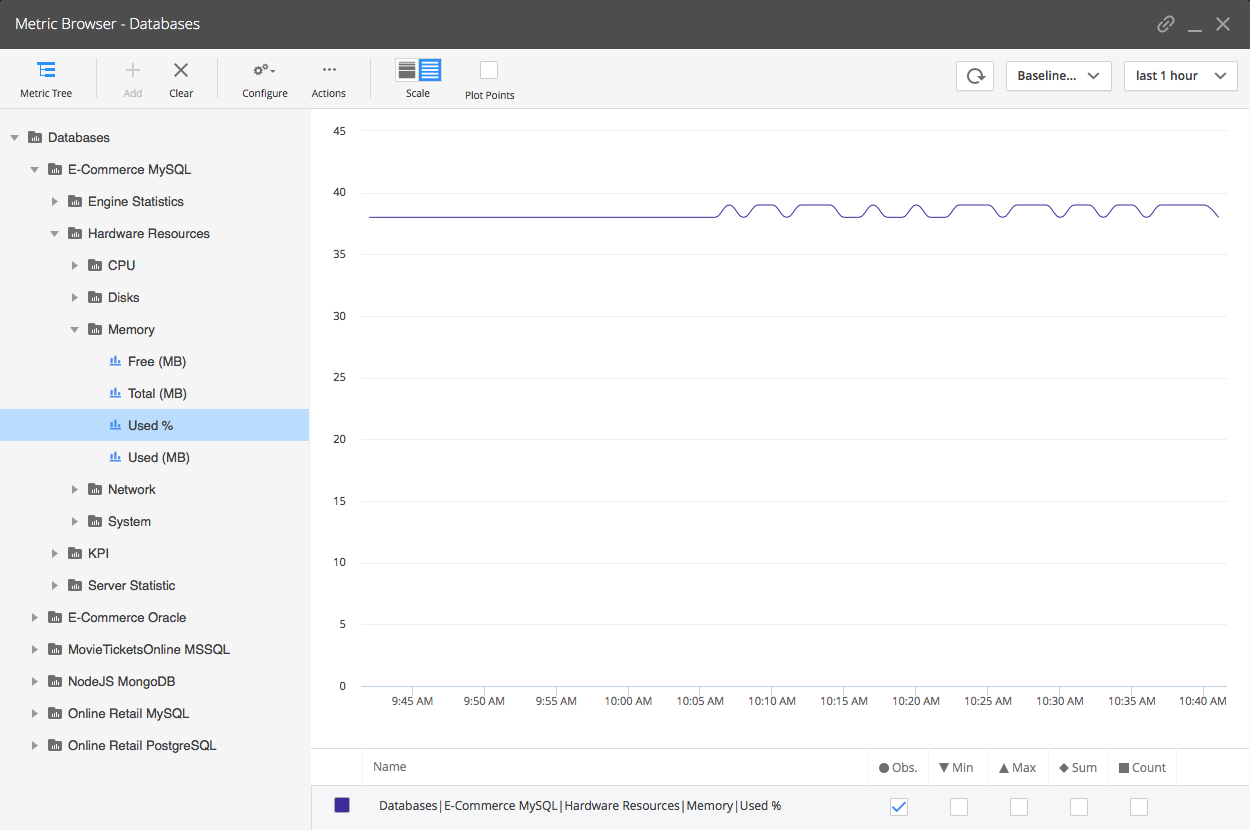
Task: Expand the System node
Action: 75,521
